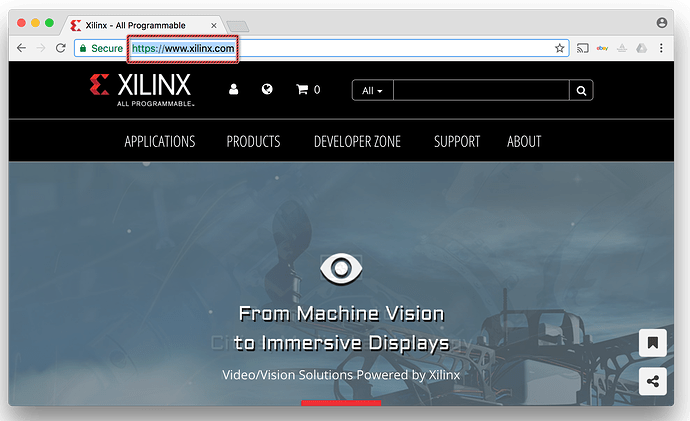Open the shopping cart
This screenshot has height=421, width=690.
point(307,90)
